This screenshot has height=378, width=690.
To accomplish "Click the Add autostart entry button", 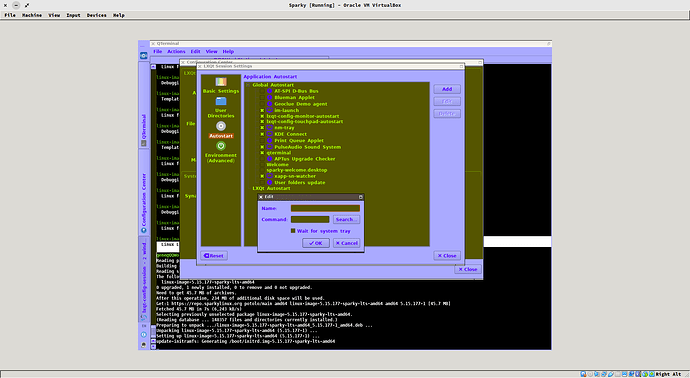I will [x=447, y=89].
